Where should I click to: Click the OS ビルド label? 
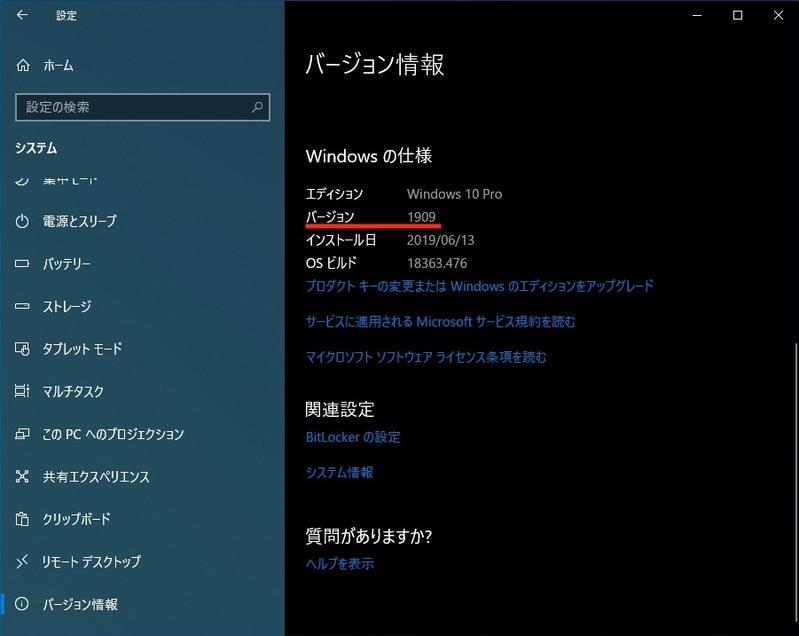pos(331,263)
